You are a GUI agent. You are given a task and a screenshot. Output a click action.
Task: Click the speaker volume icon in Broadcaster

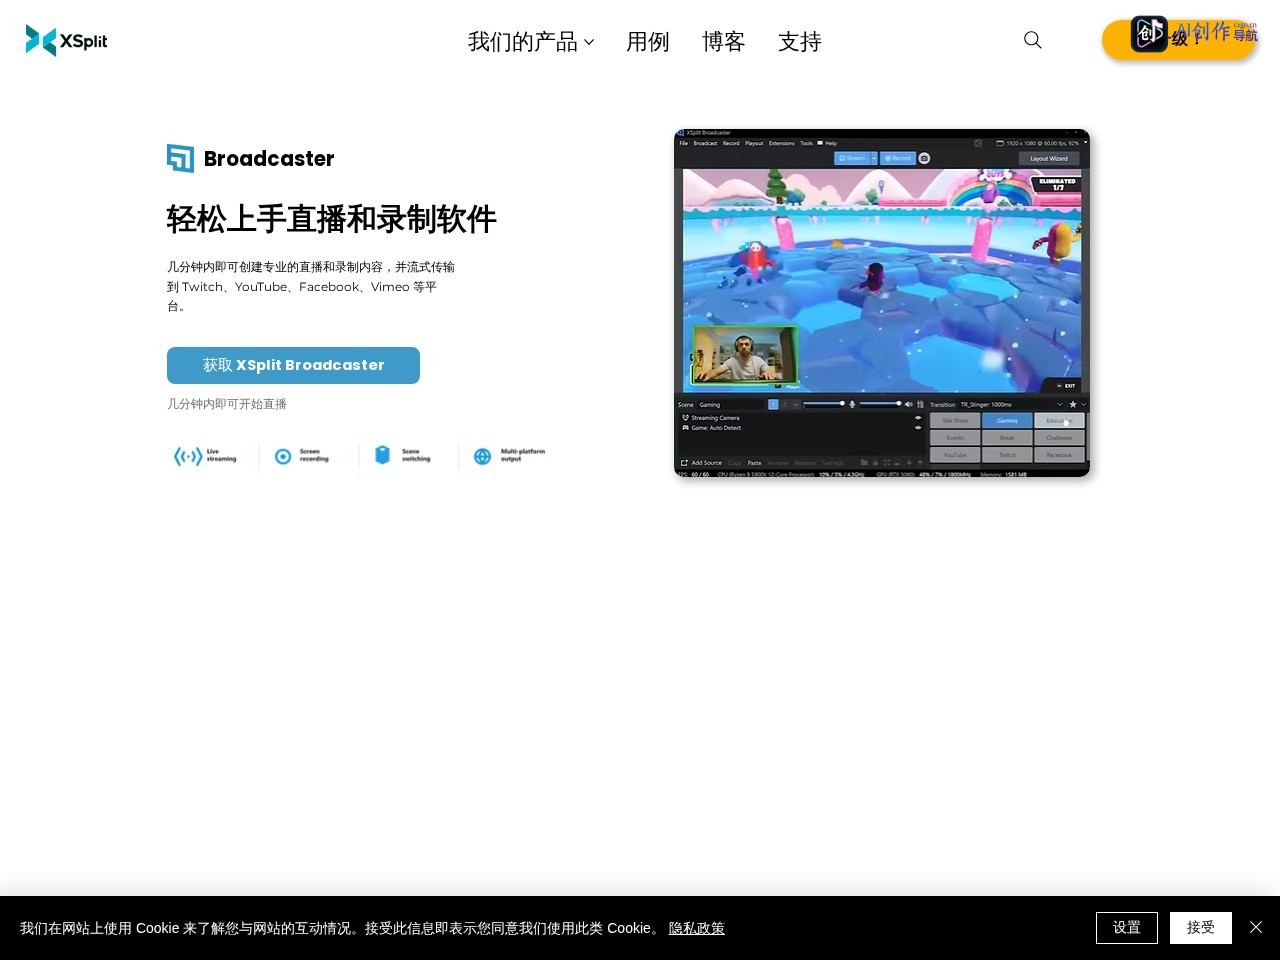[908, 404]
